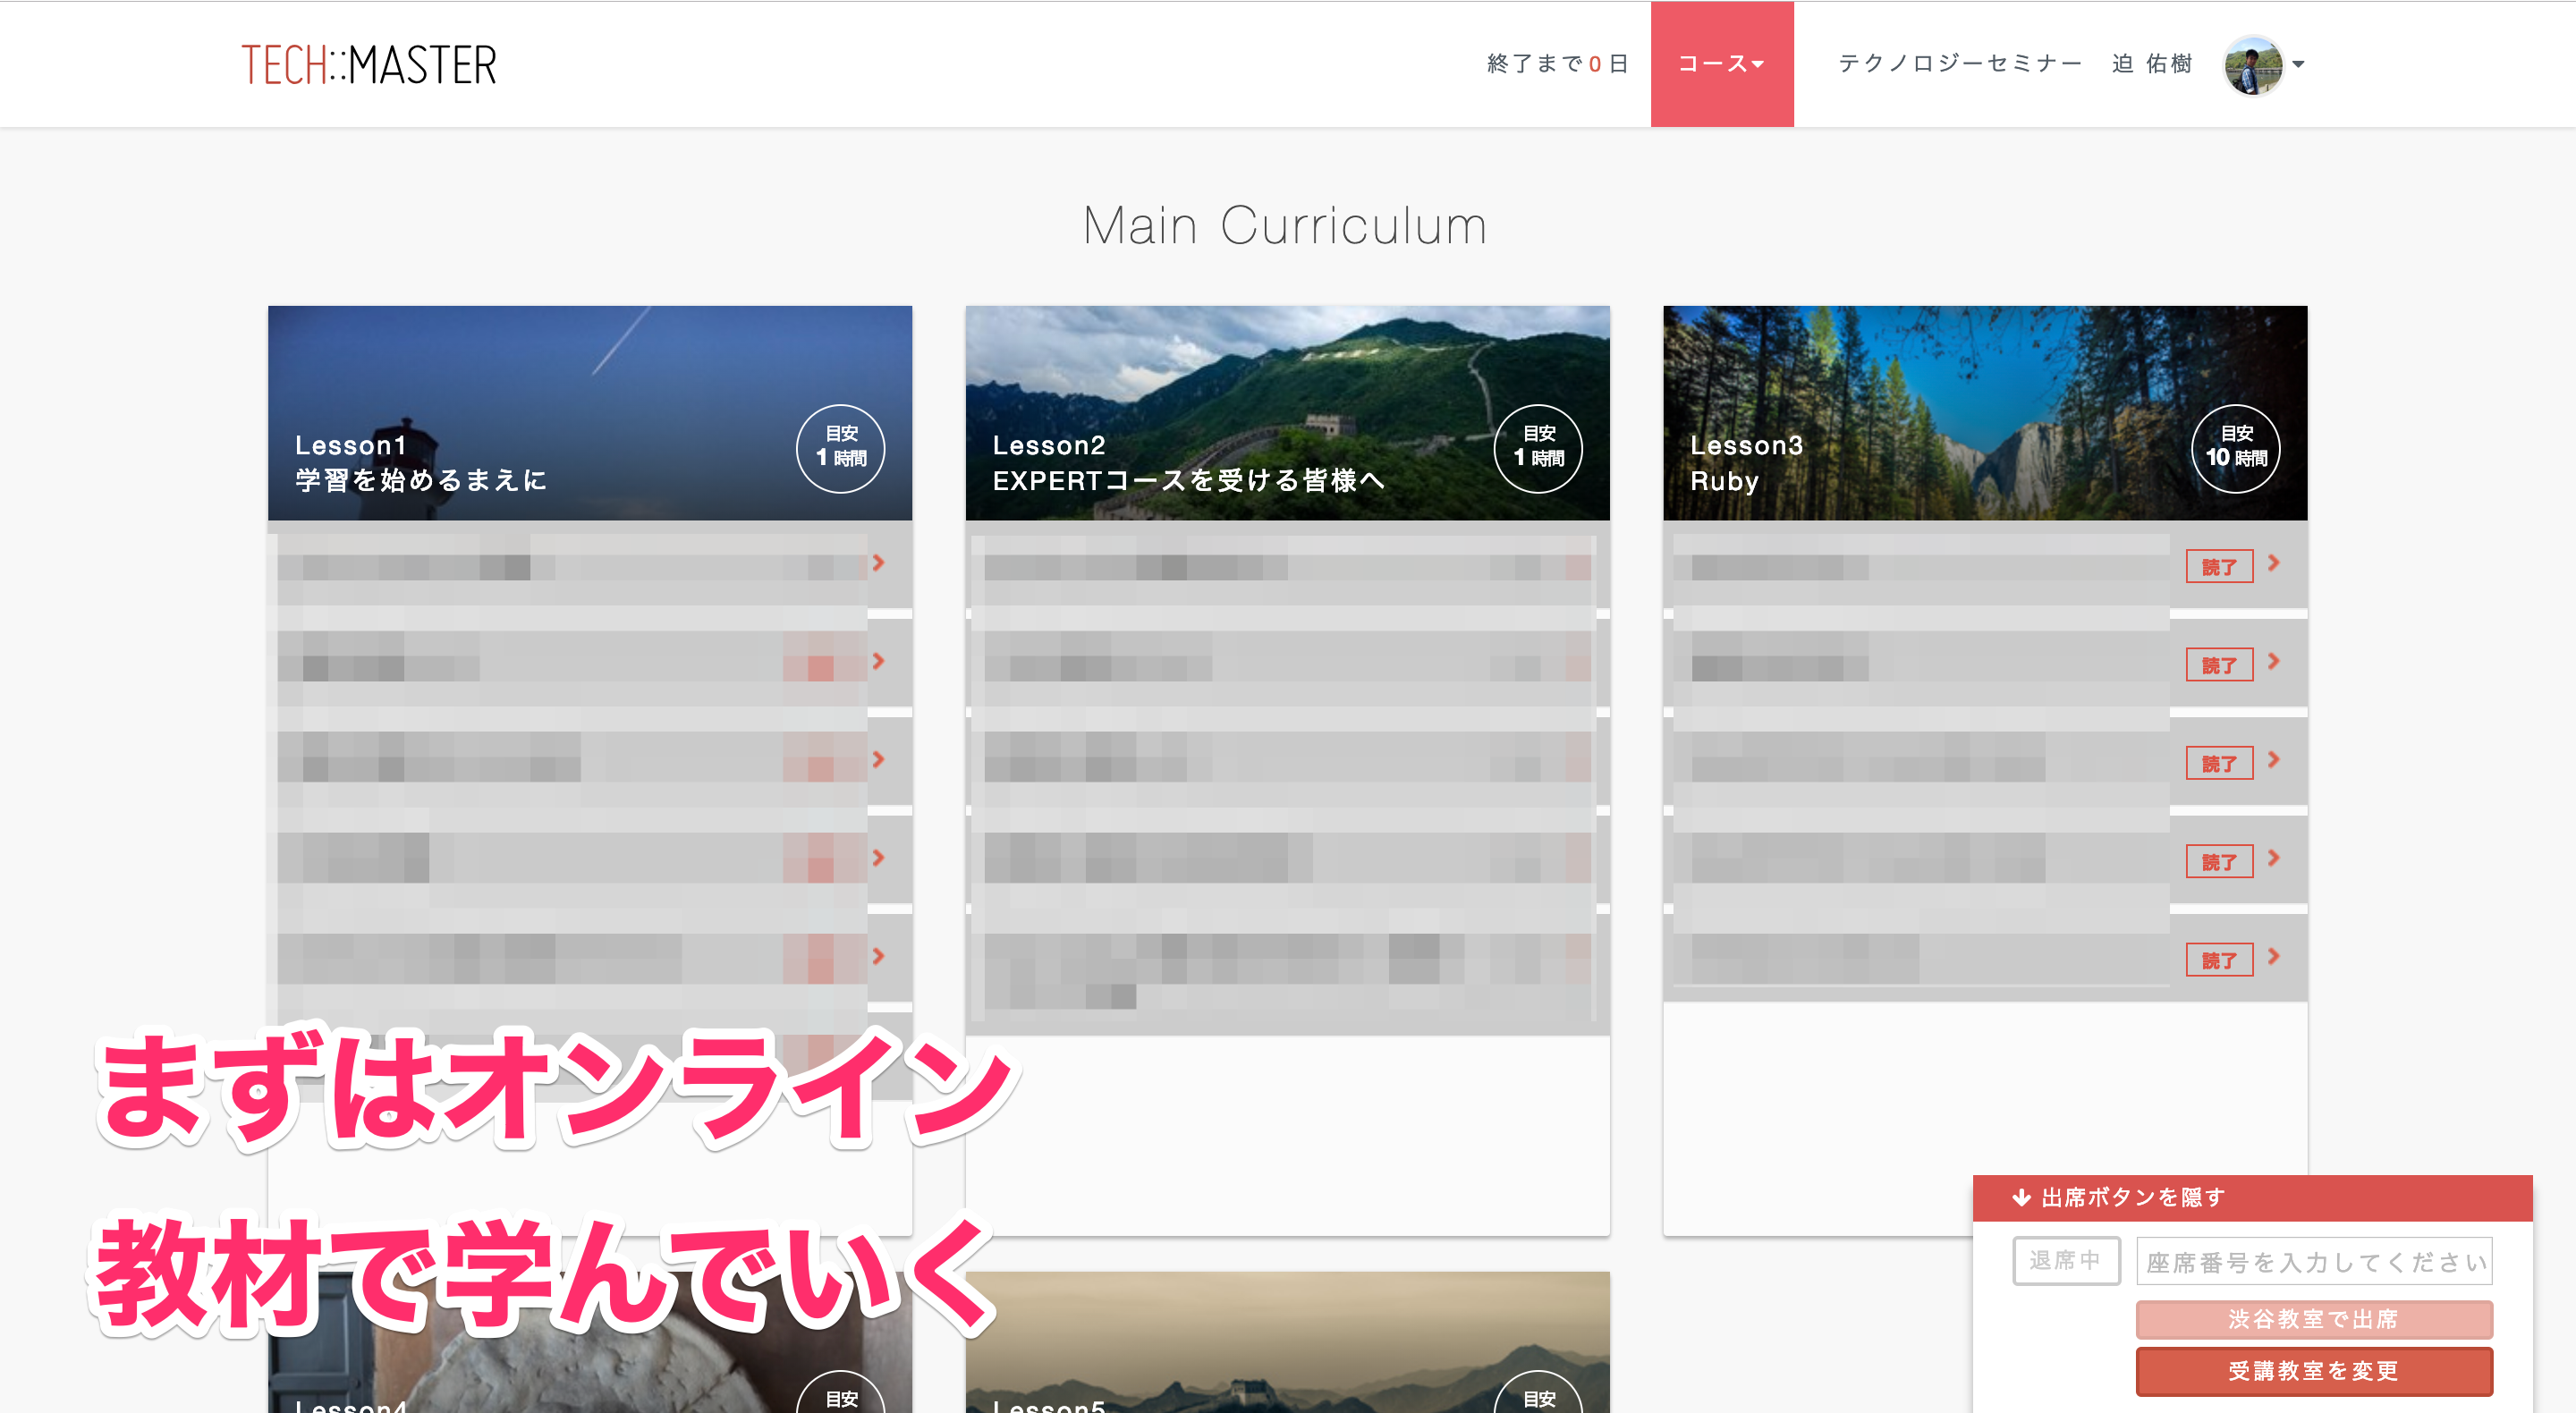
Task: Open Lesson2 EXPERTコース card image
Action: (1287, 413)
